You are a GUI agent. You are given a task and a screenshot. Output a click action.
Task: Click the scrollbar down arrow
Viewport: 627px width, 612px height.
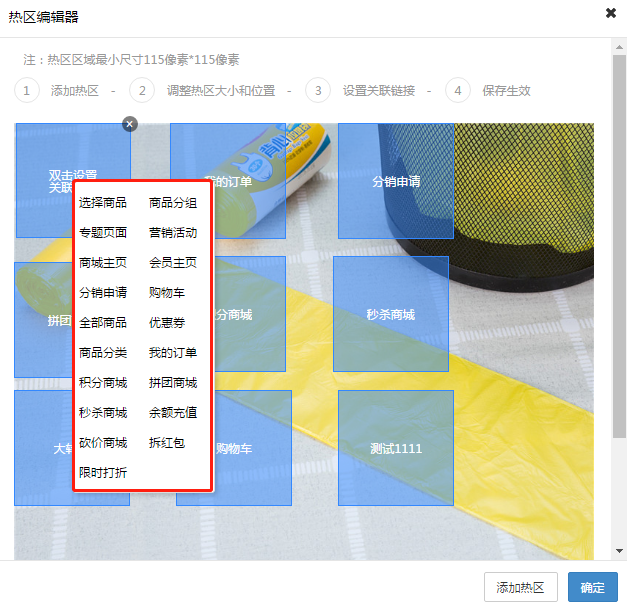click(619, 551)
